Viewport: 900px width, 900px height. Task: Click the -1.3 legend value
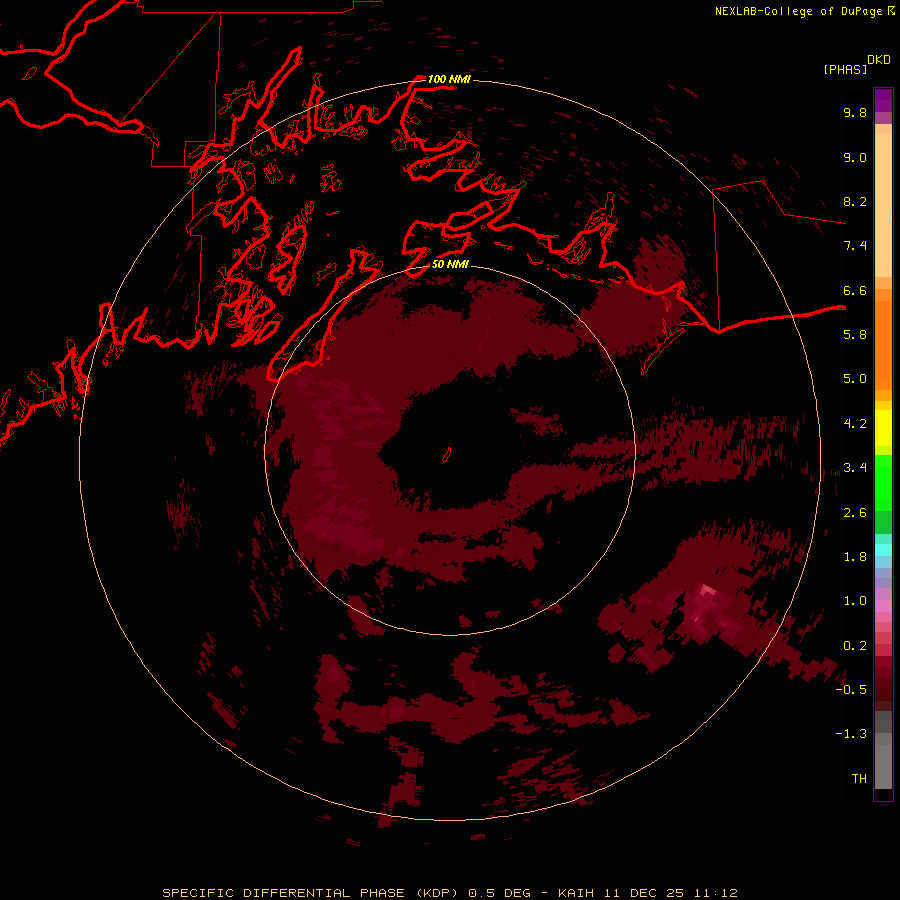click(x=851, y=734)
